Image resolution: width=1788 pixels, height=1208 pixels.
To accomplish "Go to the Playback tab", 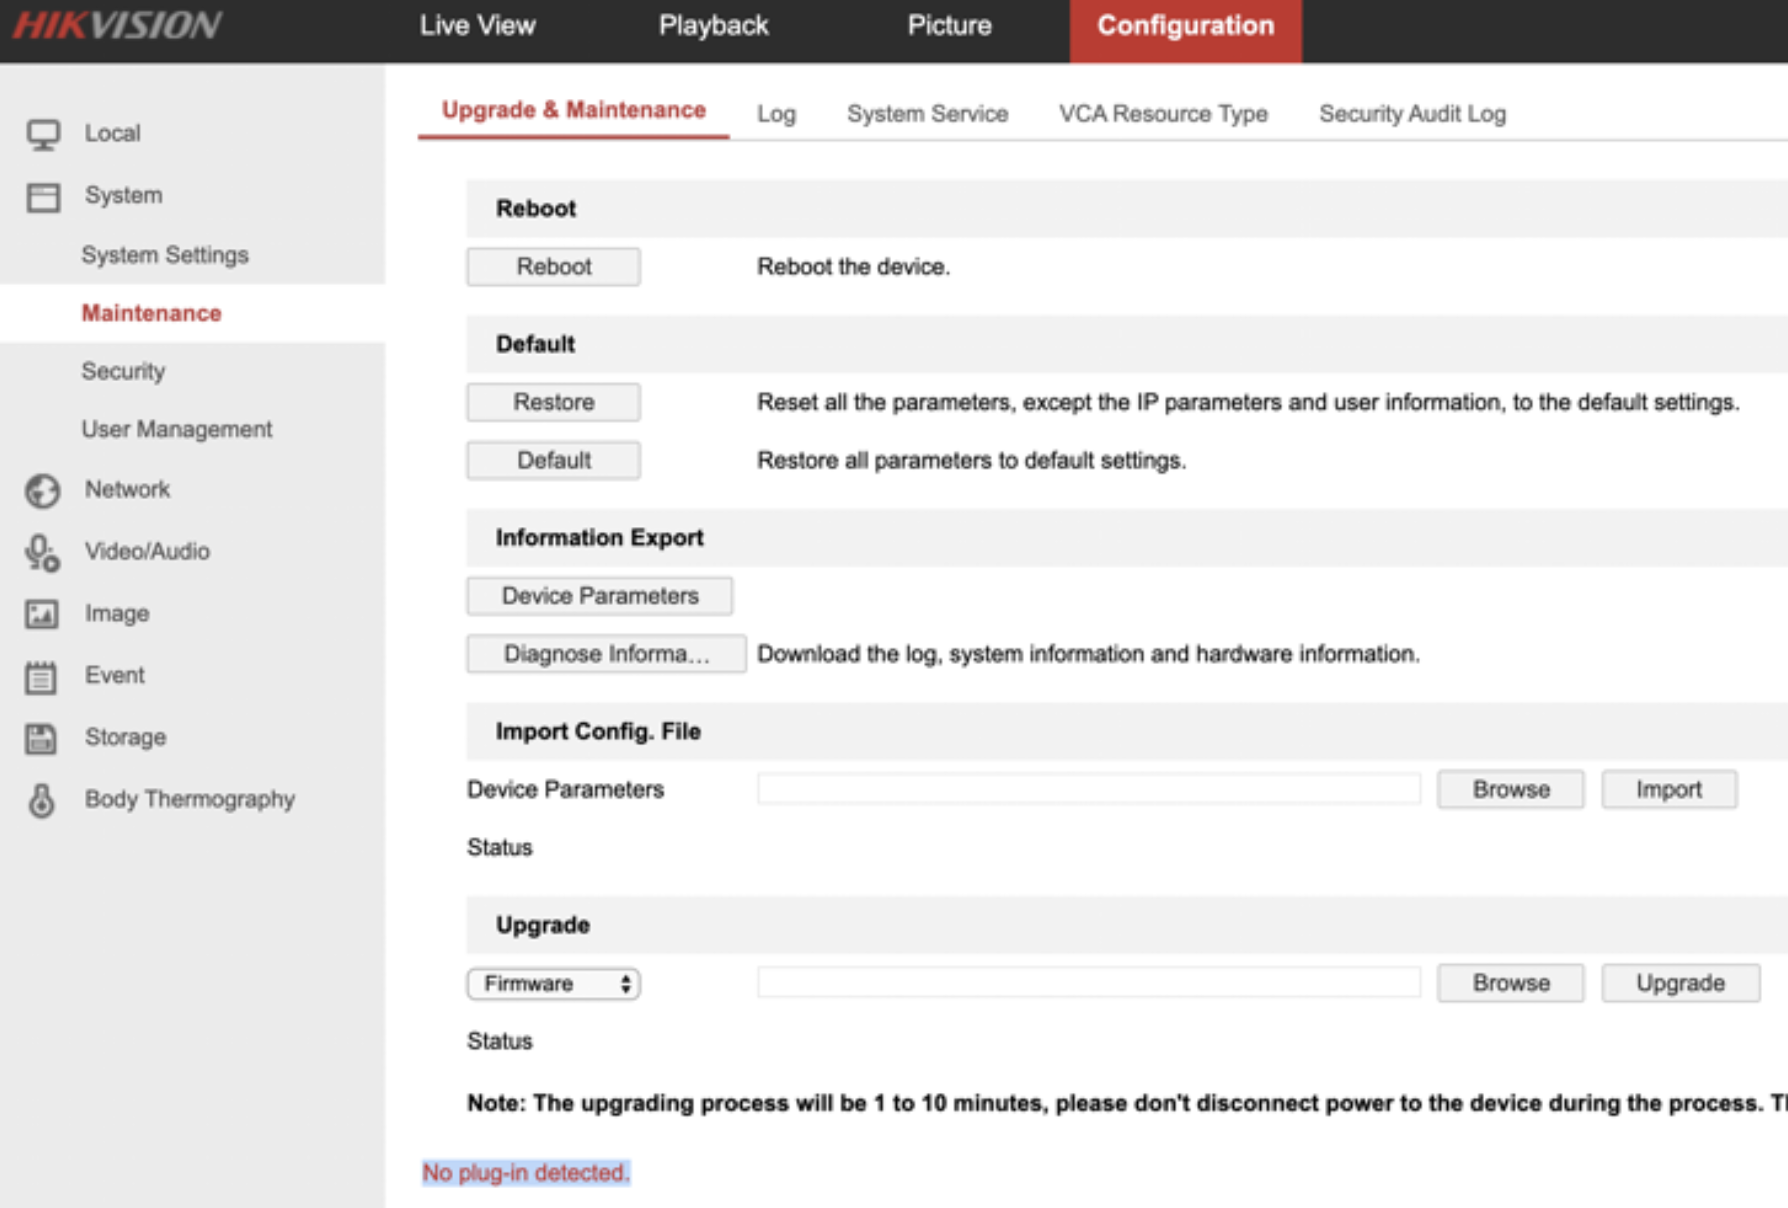I will coord(713,26).
